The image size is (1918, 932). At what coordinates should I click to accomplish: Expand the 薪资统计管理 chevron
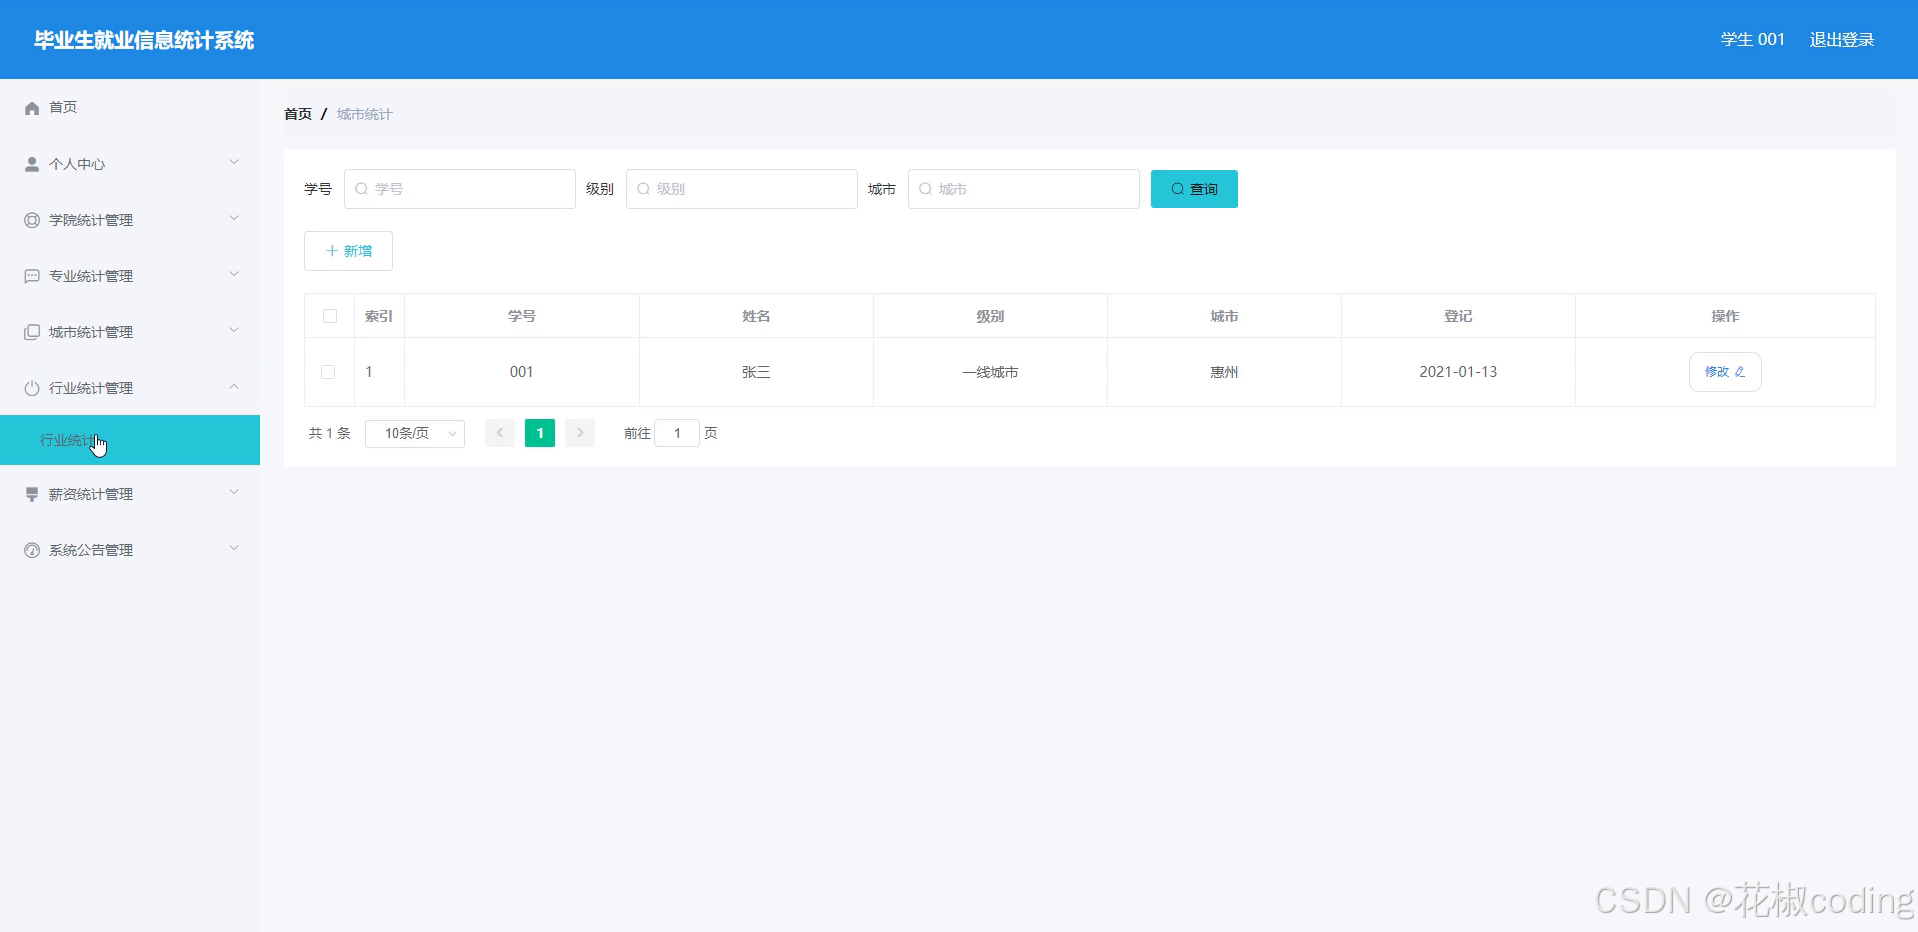click(x=234, y=492)
